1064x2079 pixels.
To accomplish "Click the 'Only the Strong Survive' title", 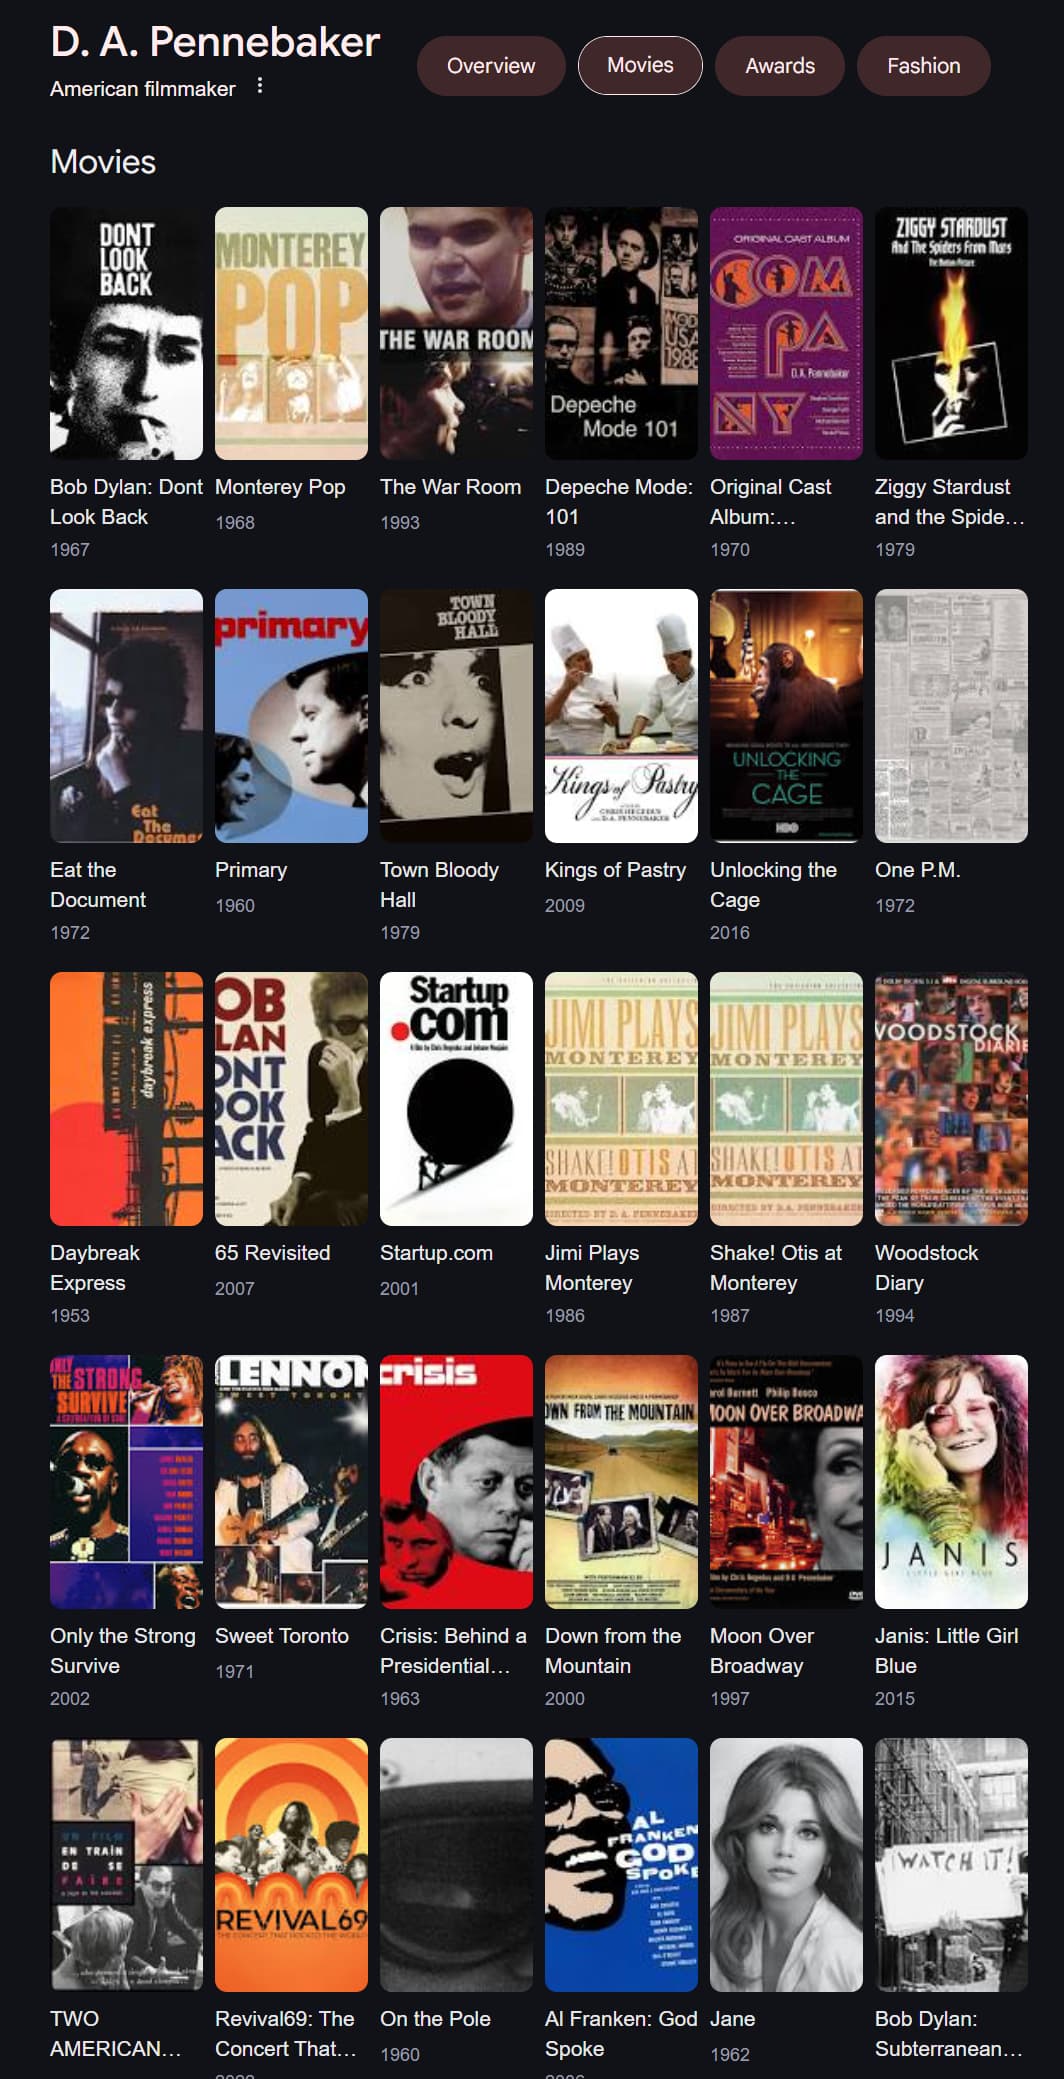I will click(123, 1651).
